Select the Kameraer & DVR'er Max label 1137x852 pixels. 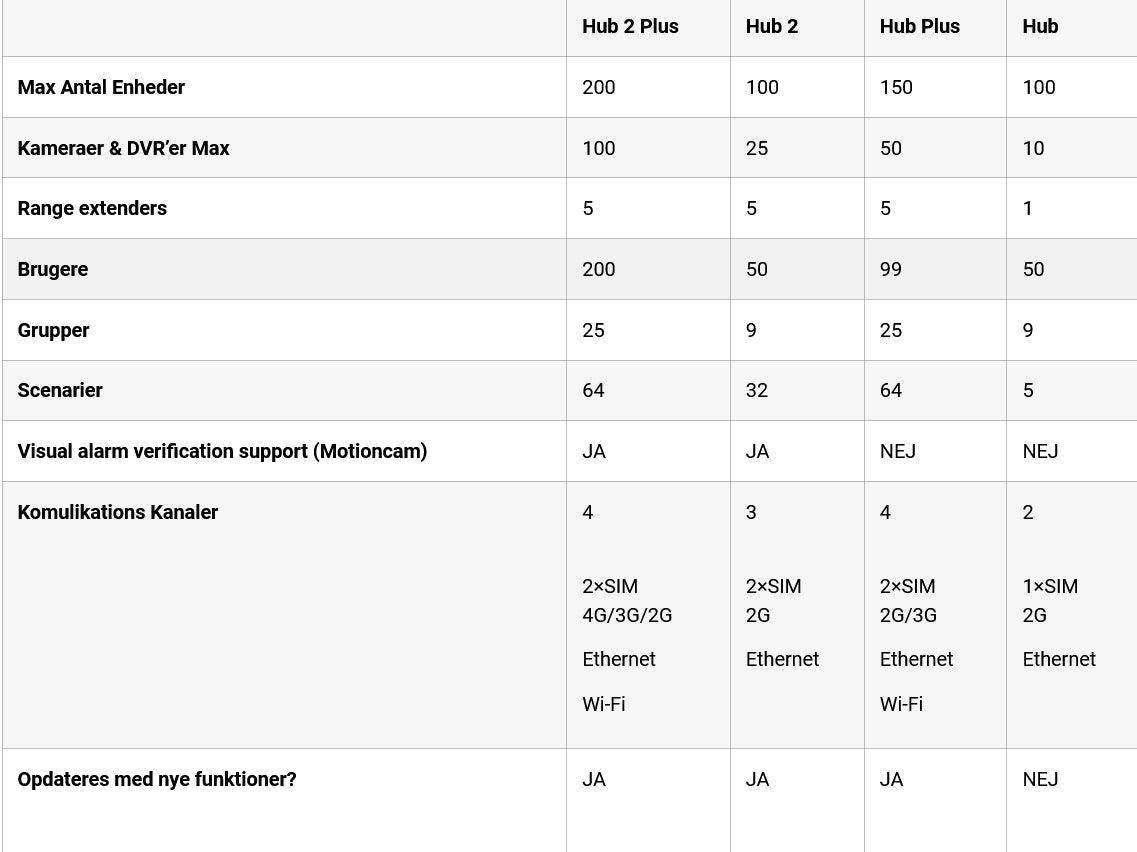click(123, 148)
